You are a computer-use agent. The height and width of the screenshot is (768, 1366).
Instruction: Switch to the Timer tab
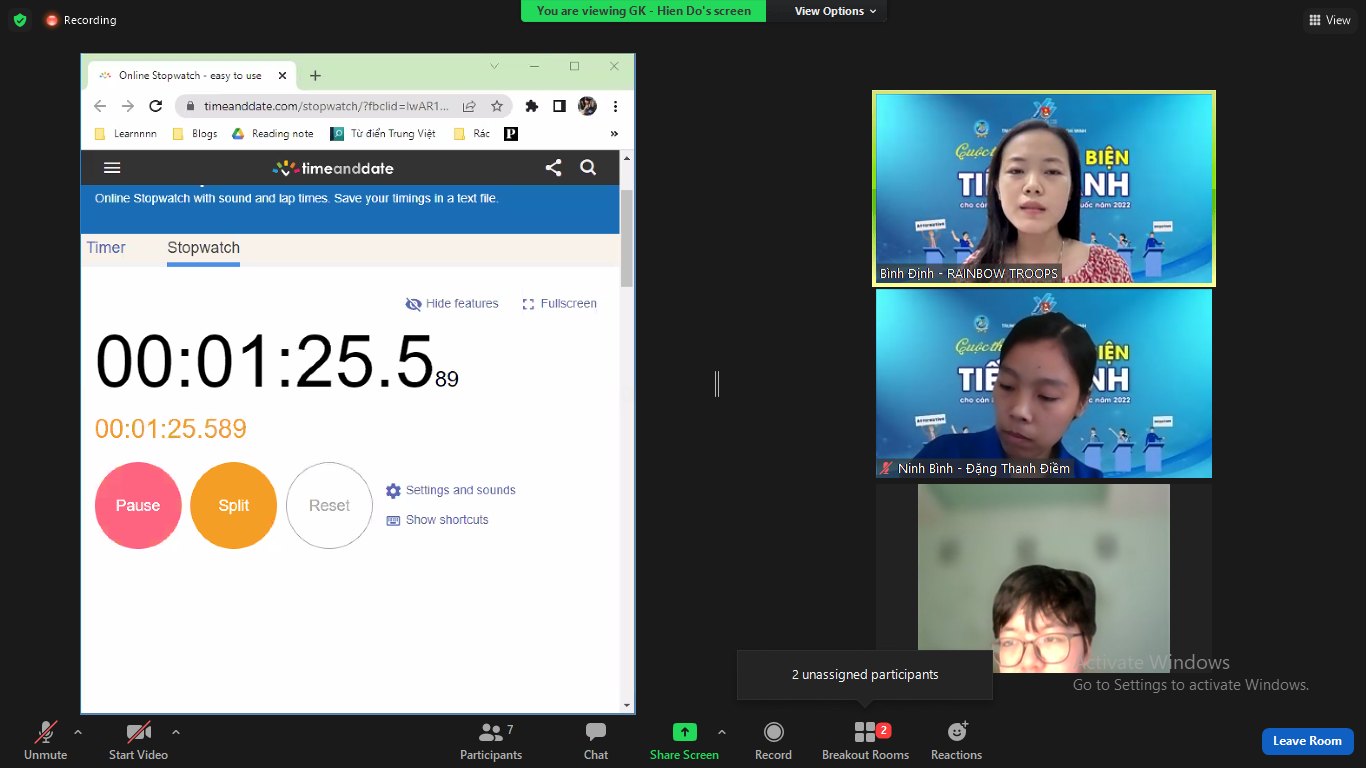click(106, 248)
